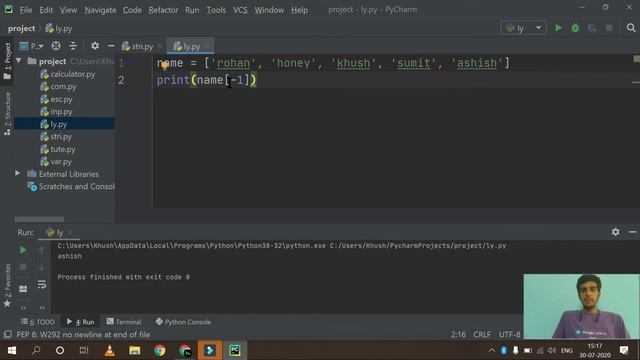Open var.py in project tree
The width and height of the screenshot is (640, 360).
click(x=56, y=162)
